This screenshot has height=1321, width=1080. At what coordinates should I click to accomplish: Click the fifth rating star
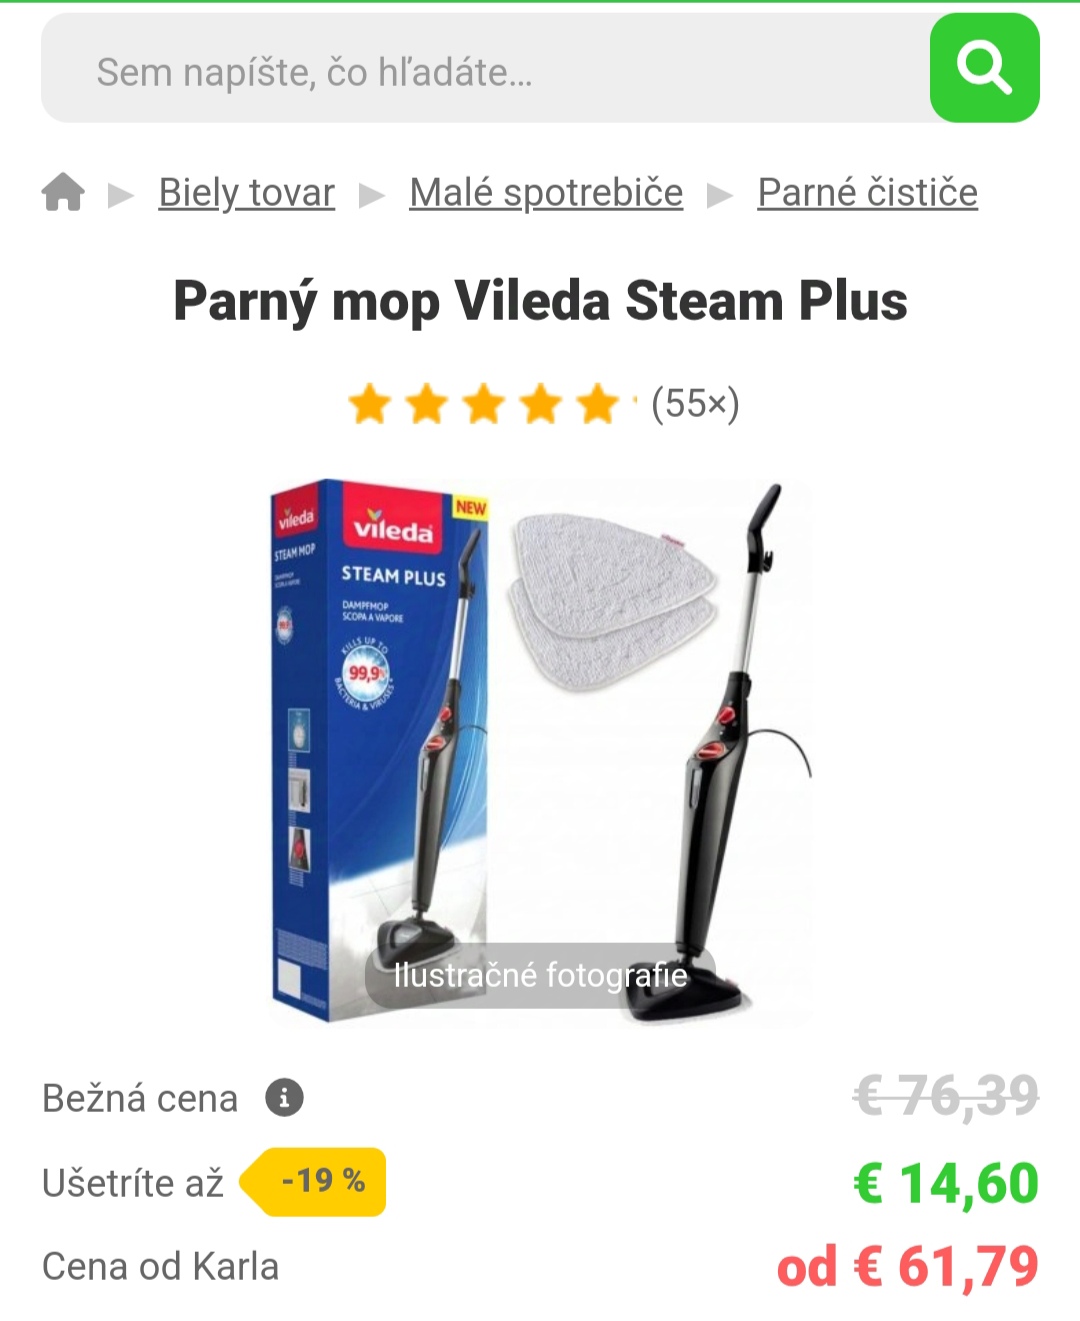pos(598,405)
